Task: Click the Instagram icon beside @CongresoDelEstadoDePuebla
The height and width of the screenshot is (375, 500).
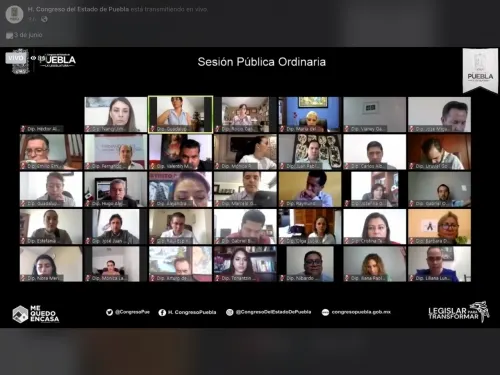Action: click(x=230, y=312)
